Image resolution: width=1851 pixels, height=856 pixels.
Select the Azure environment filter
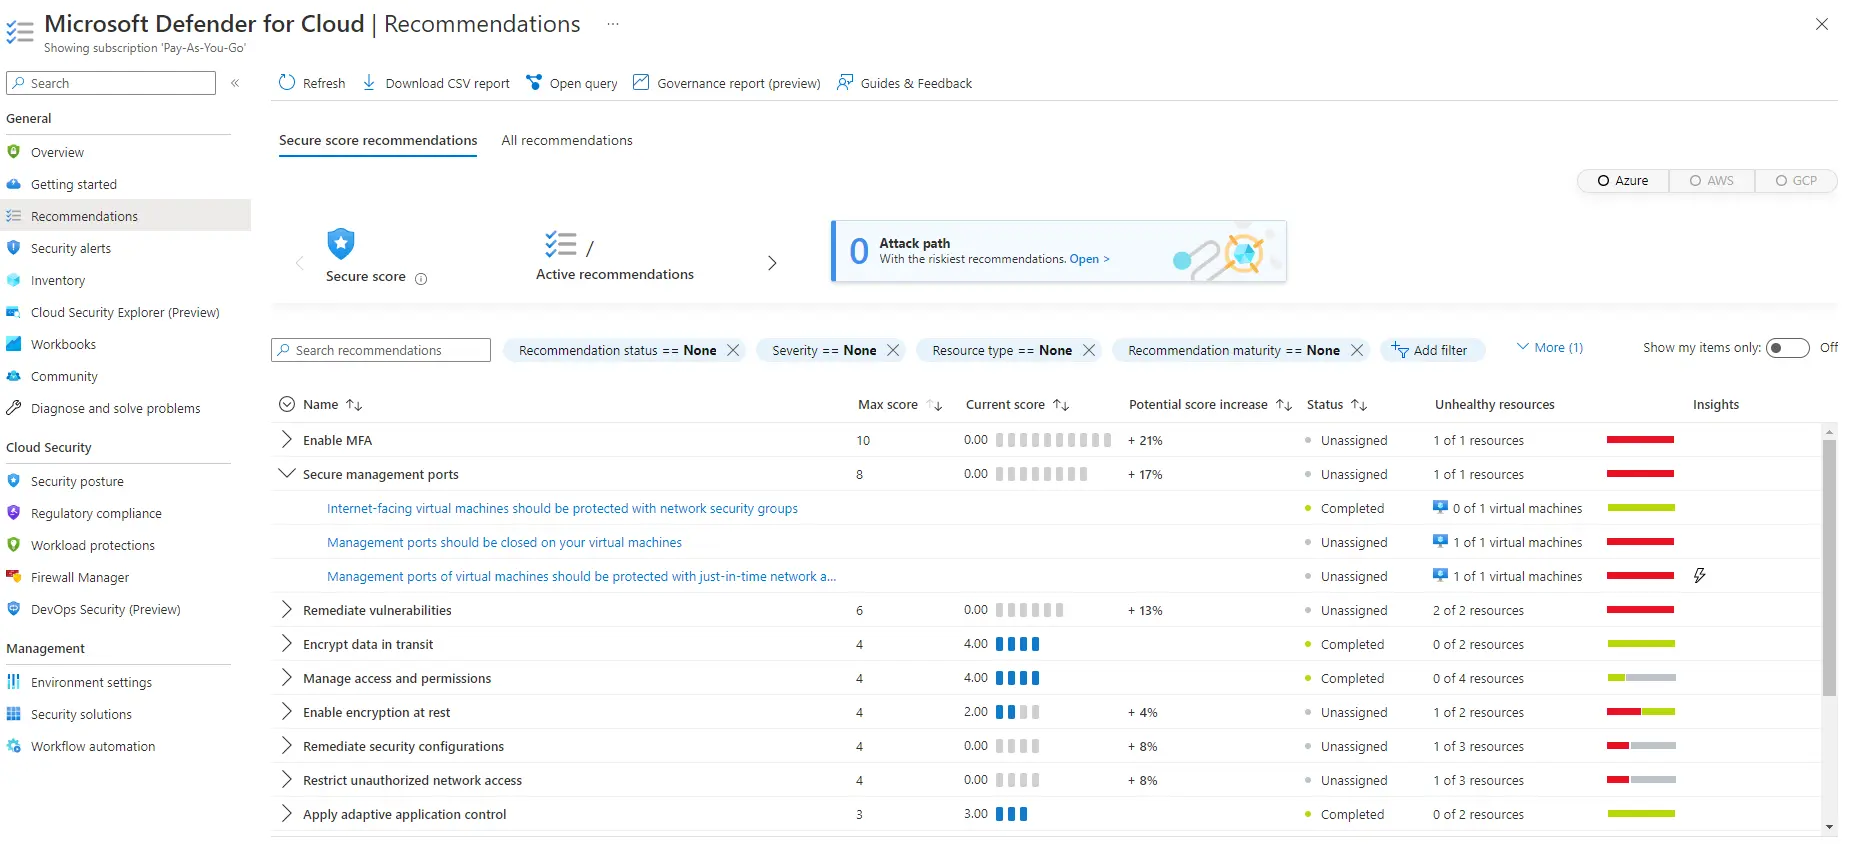1622,181
